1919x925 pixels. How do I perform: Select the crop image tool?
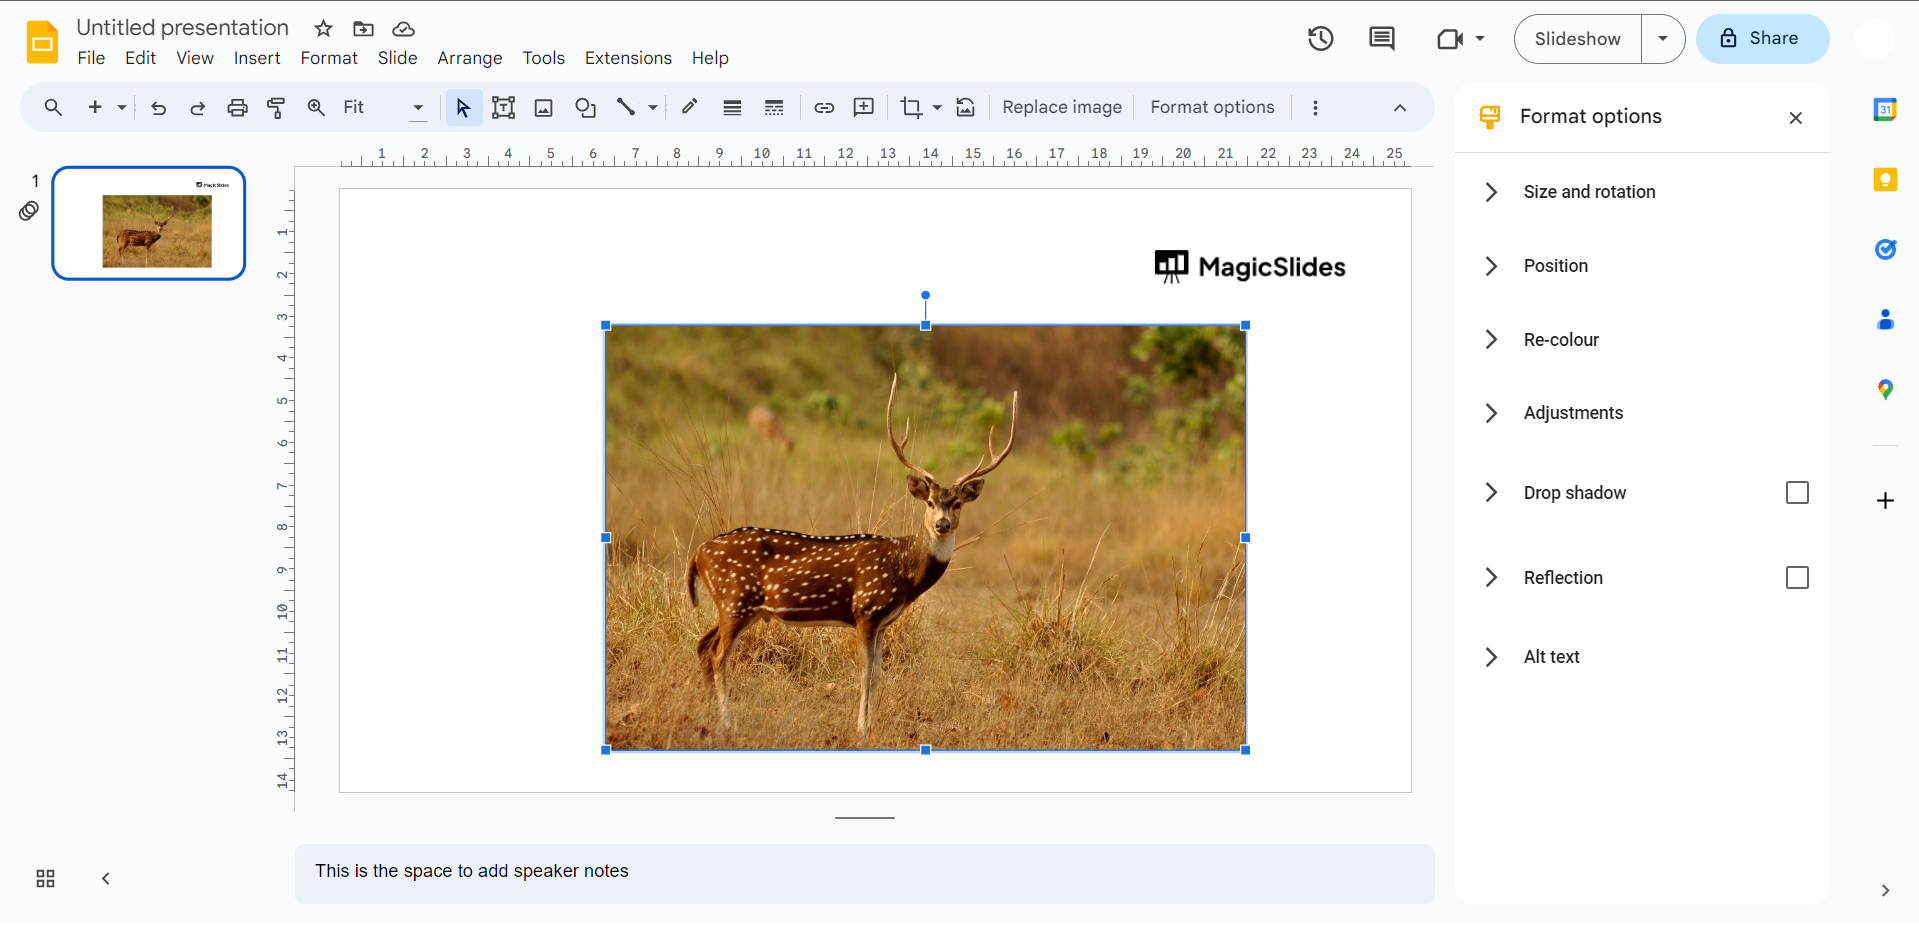910,108
